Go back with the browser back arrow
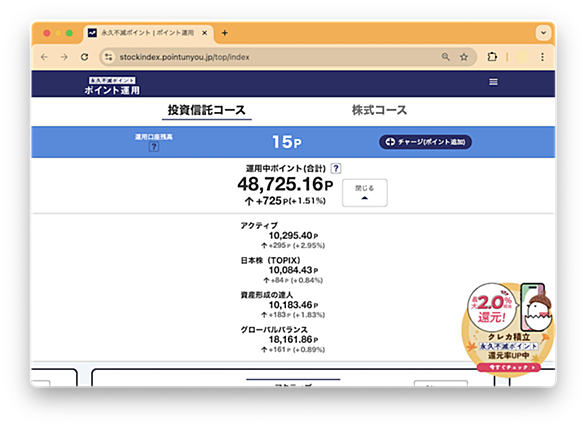 (44, 57)
